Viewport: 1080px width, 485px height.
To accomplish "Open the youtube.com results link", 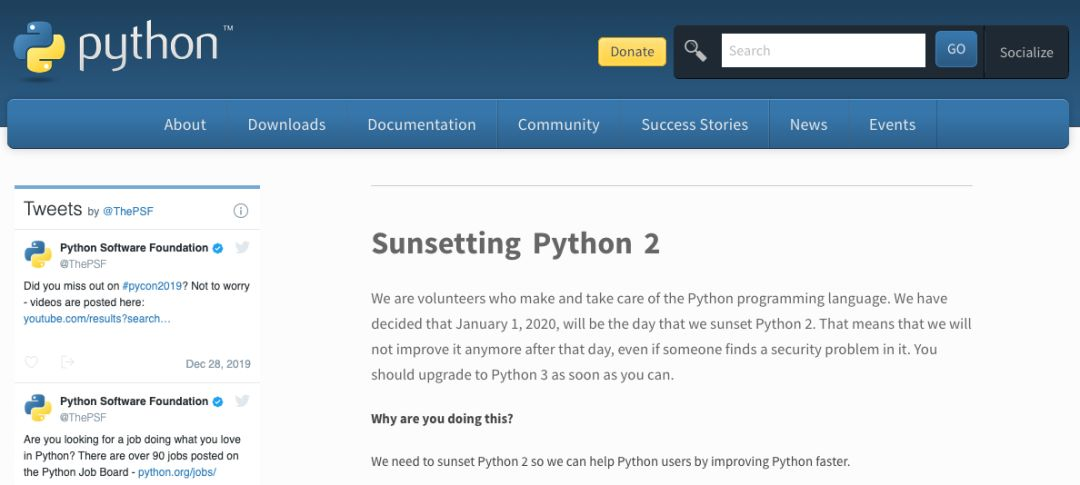I will (97, 318).
